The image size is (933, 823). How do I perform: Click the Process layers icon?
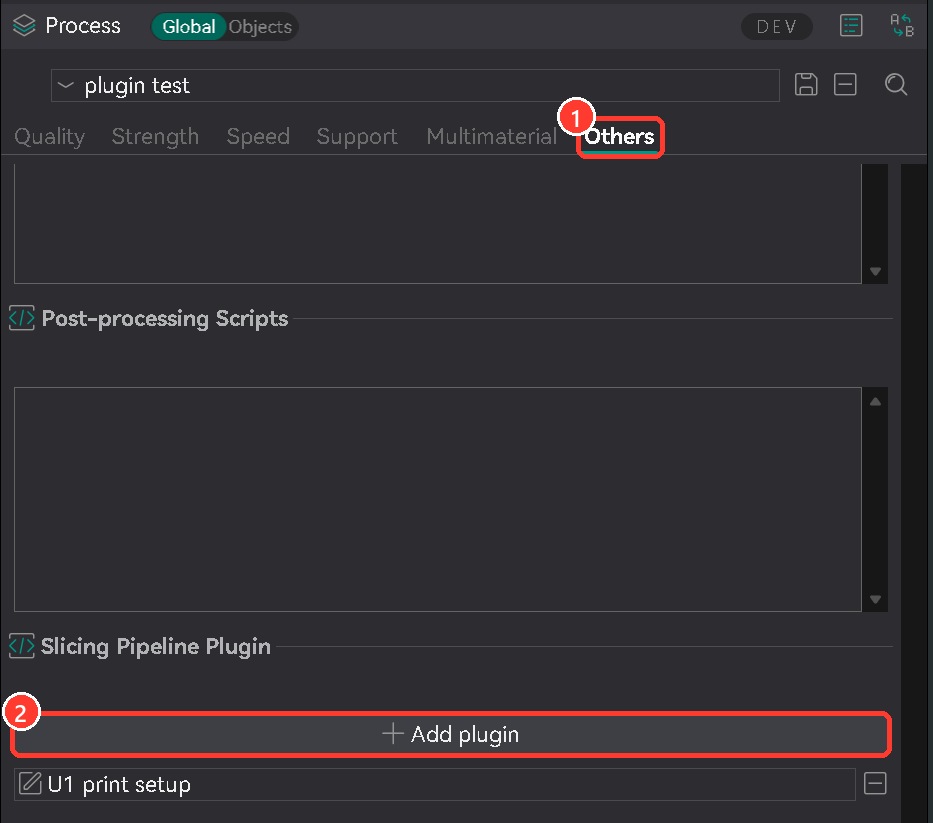click(x=24, y=26)
